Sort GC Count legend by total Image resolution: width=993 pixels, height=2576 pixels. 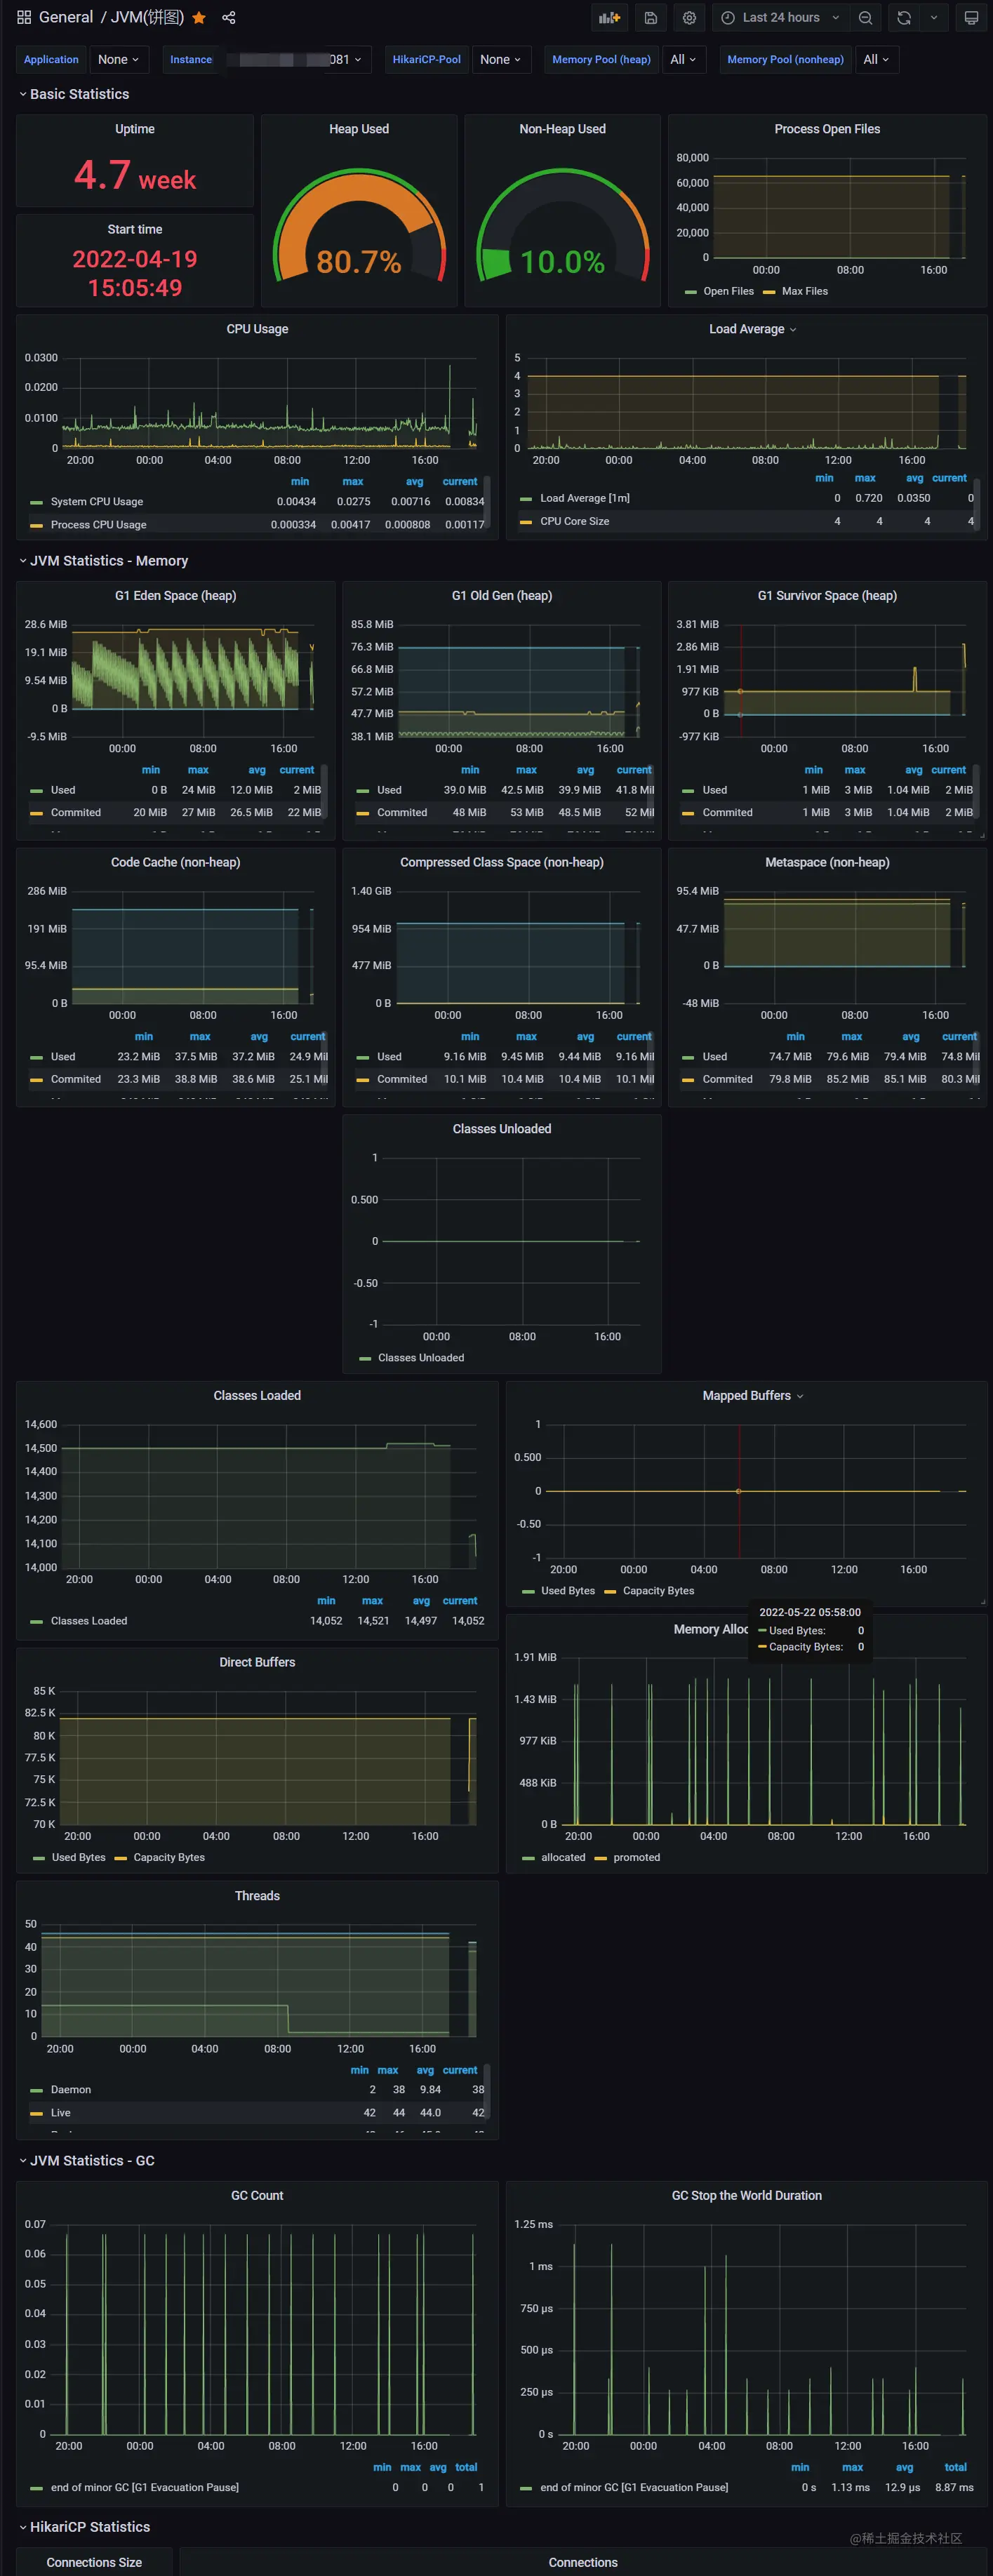pos(466,2467)
